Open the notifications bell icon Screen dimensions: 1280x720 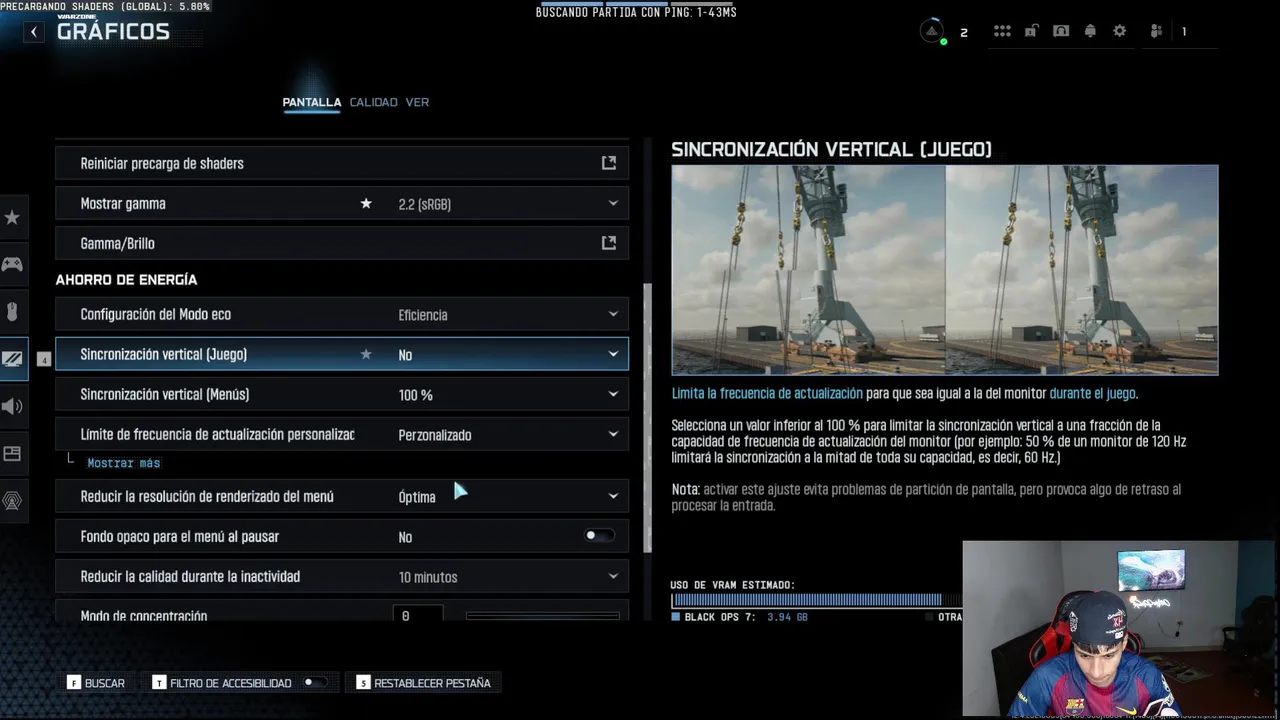coord(1091,31)
